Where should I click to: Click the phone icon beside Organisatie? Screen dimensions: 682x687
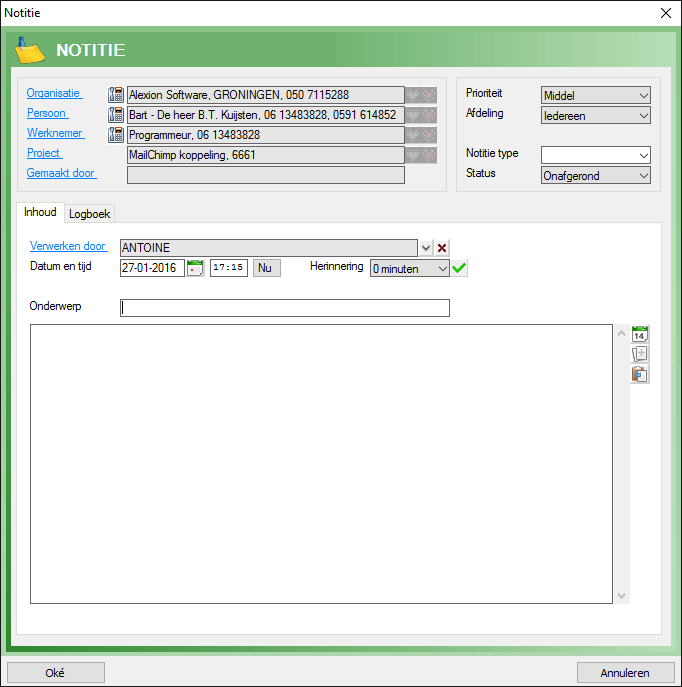pos(116,95)
